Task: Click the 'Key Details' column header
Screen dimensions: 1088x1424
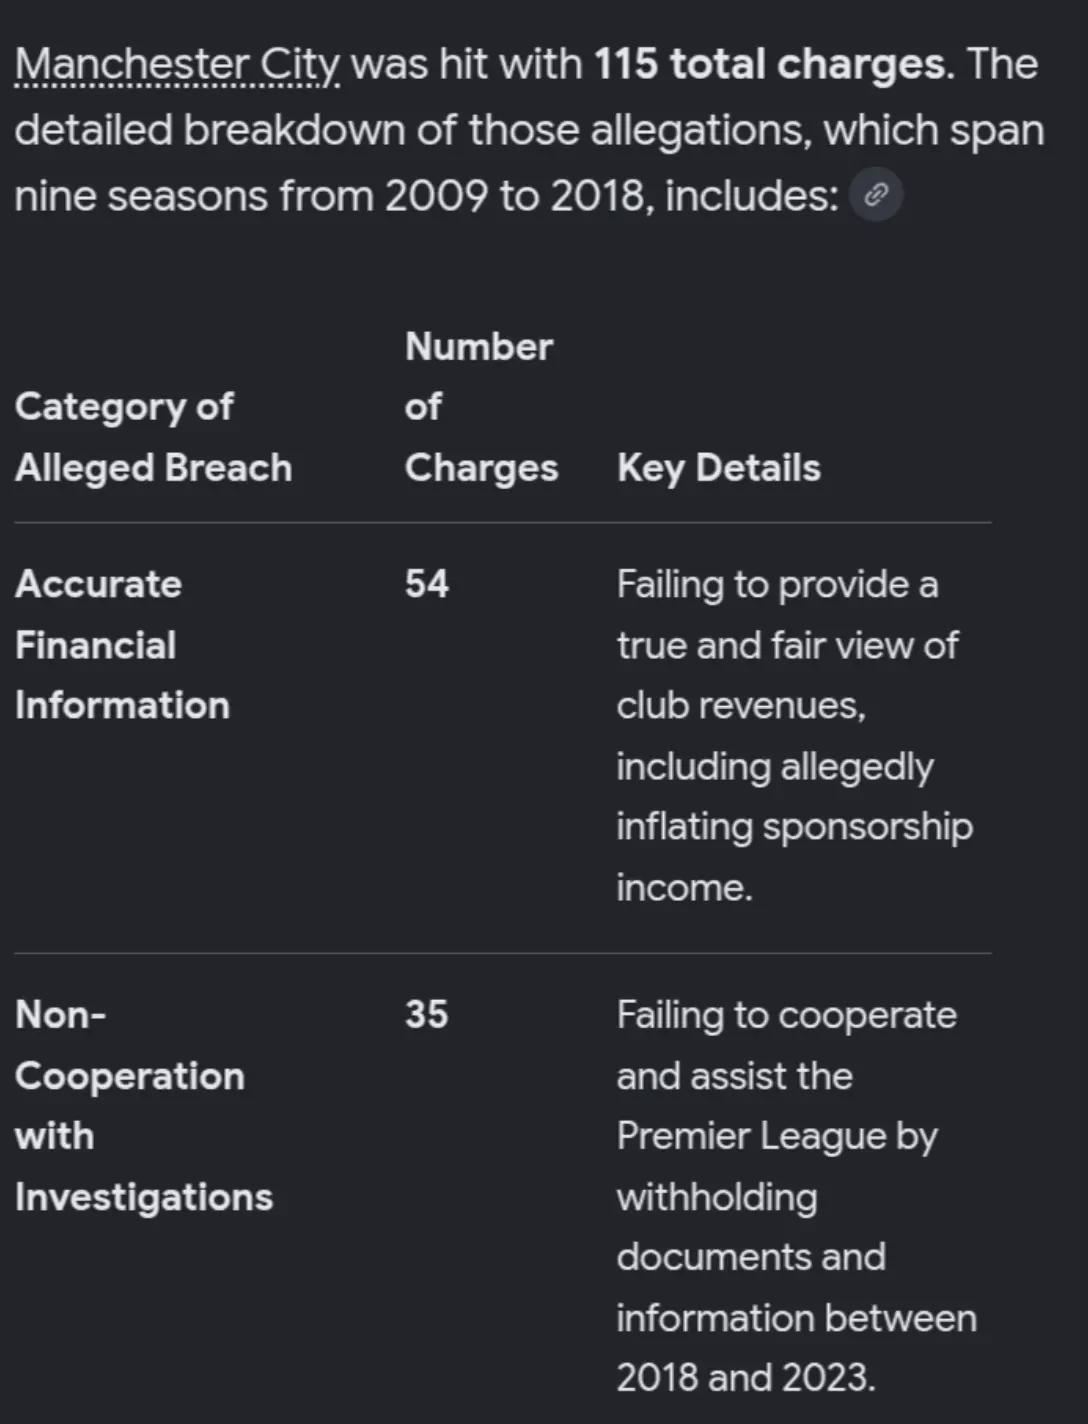Action: point(718,468)
